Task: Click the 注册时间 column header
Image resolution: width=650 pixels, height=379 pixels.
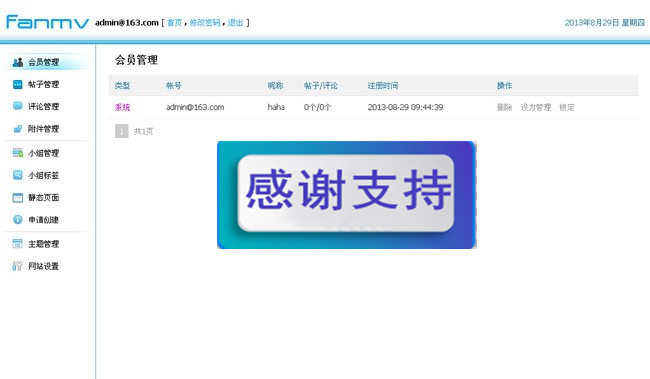Action: 383,86
